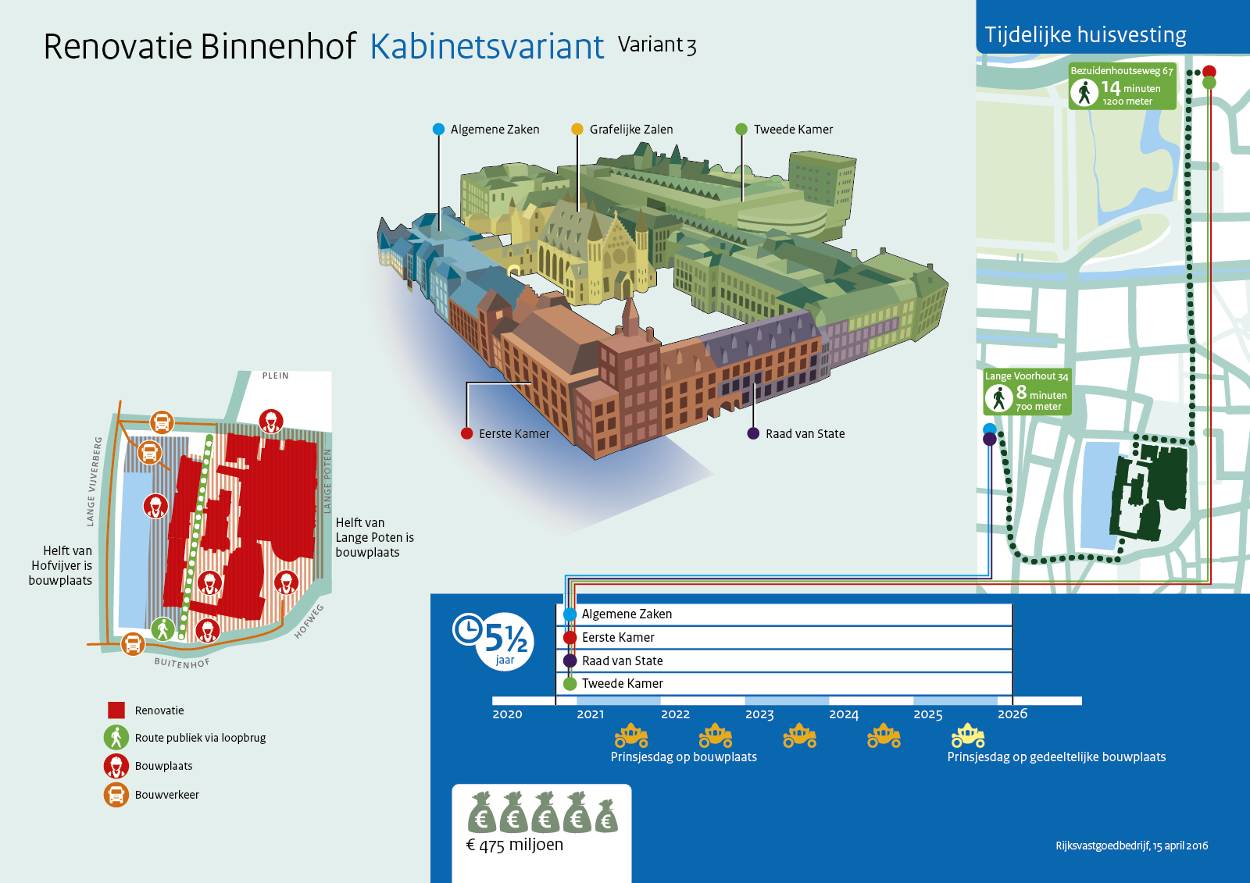Click the dark green Binnenhof building on the city map
Viewport: 1250px width, 883px height.
(1150, 489)
